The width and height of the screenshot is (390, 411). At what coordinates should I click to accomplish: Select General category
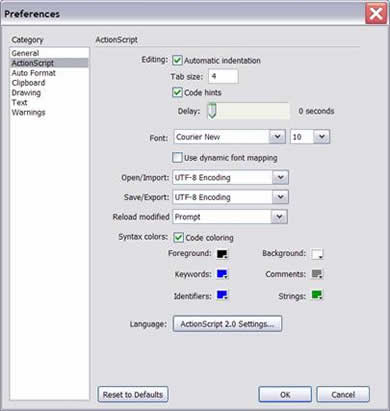click(49, 53)
